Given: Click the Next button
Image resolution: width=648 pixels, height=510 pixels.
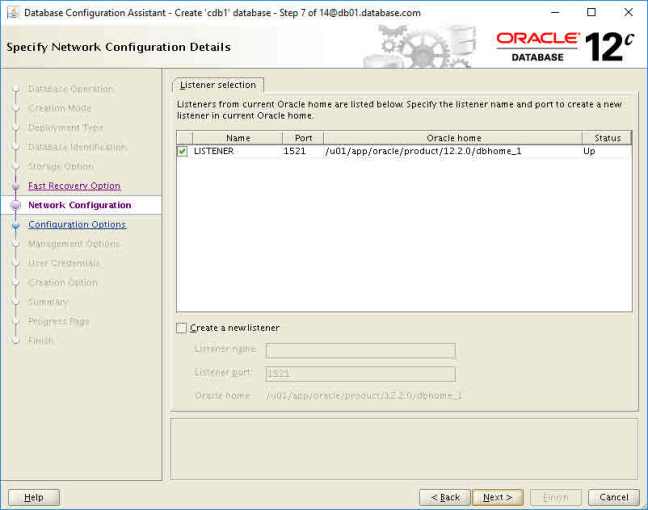Looking at the screenshot, I should [497, 497].
